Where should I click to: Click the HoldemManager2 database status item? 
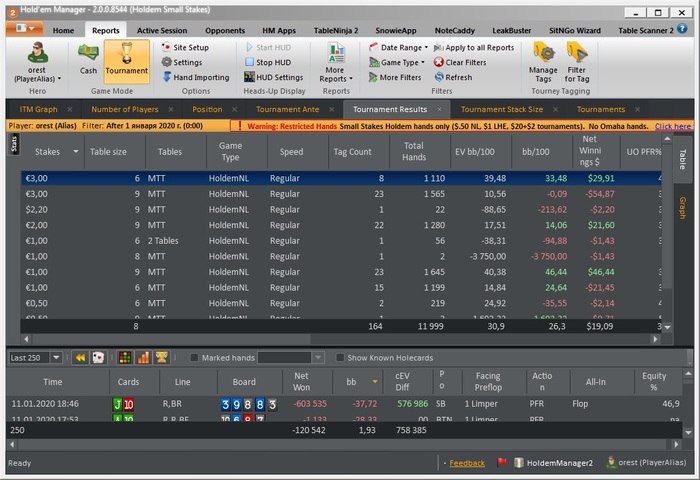[554, 463]
